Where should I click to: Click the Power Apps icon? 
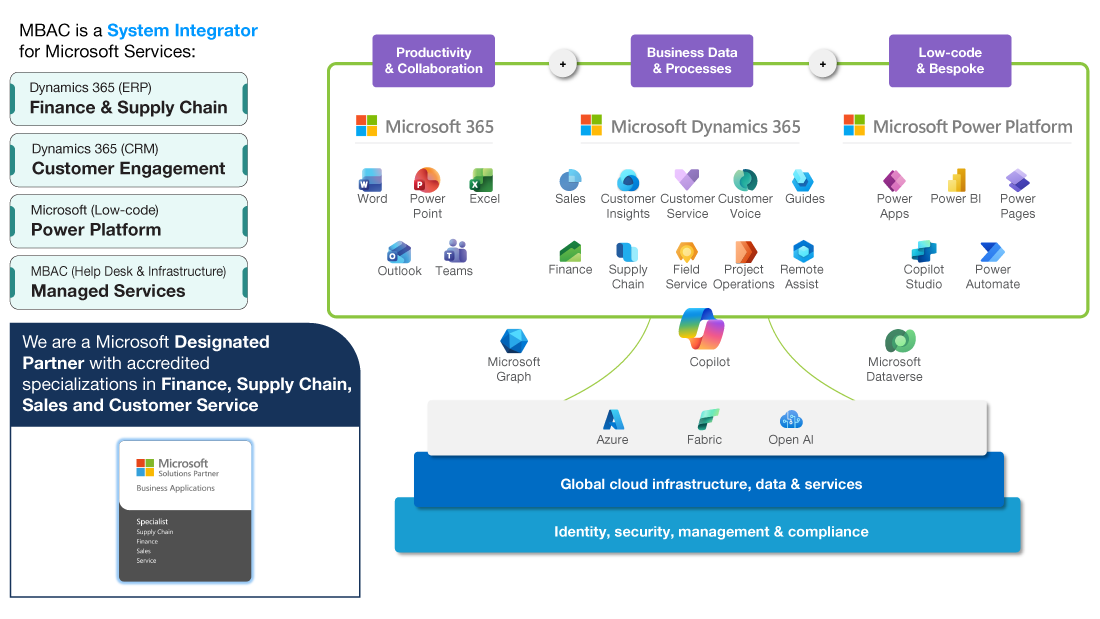(x=894, y=181)
